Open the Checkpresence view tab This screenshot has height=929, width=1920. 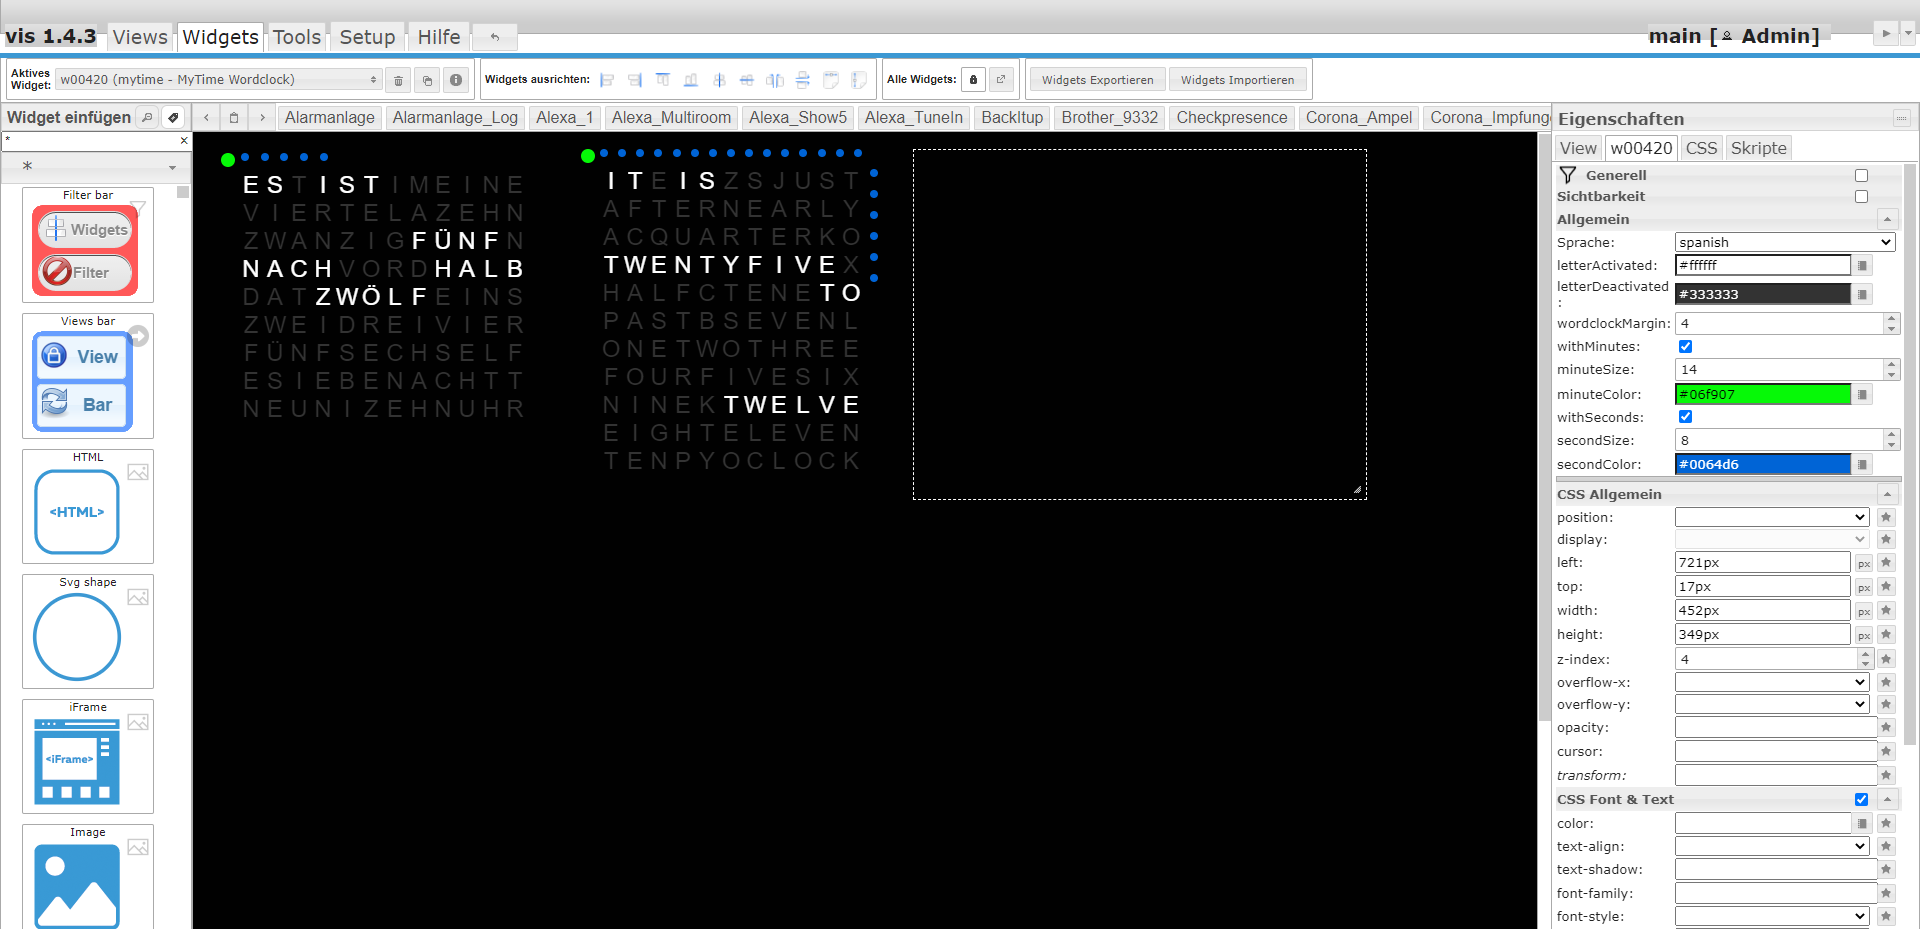tap(1231, 117)
